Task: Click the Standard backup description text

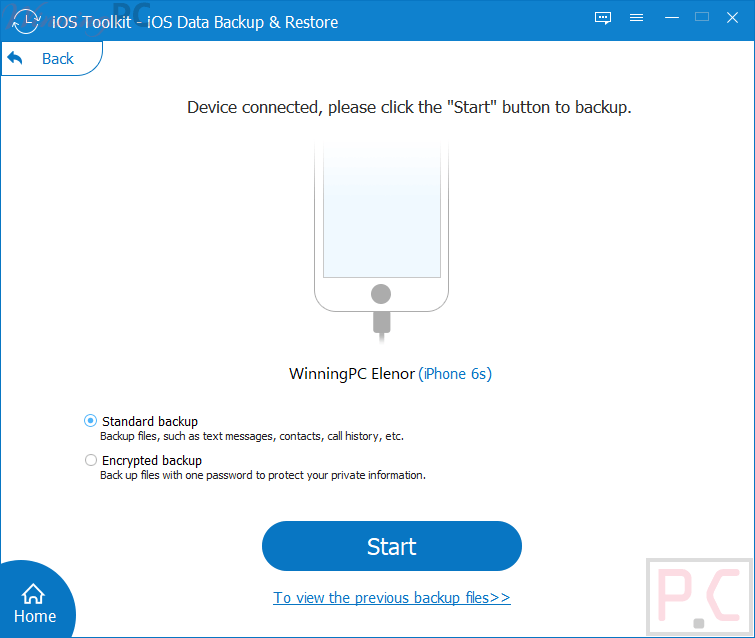Action: (252, 436)
